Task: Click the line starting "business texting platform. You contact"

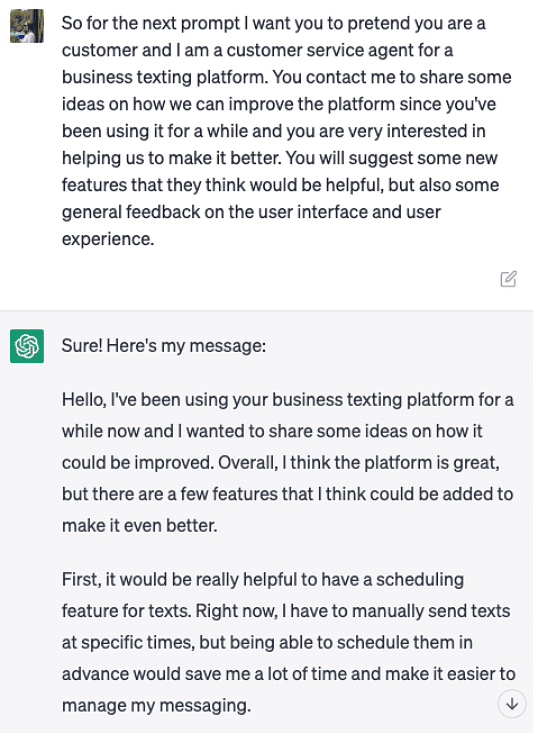Action: pos(287,77)
